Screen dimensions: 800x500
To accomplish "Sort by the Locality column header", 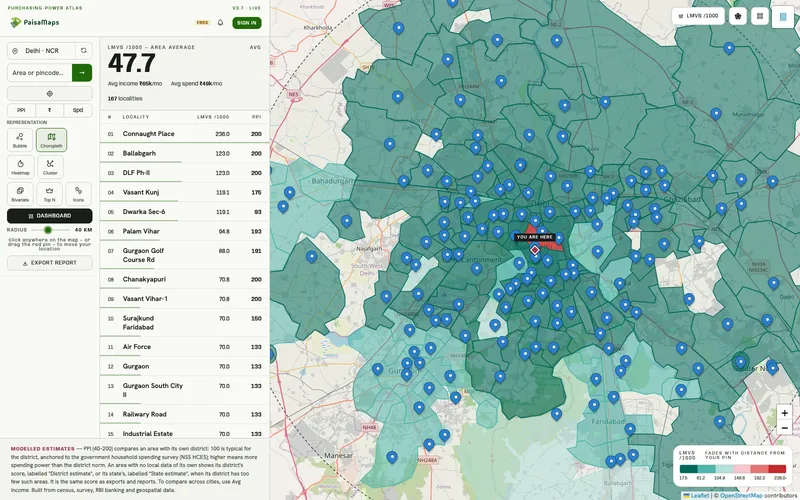I will click(136, 117).
